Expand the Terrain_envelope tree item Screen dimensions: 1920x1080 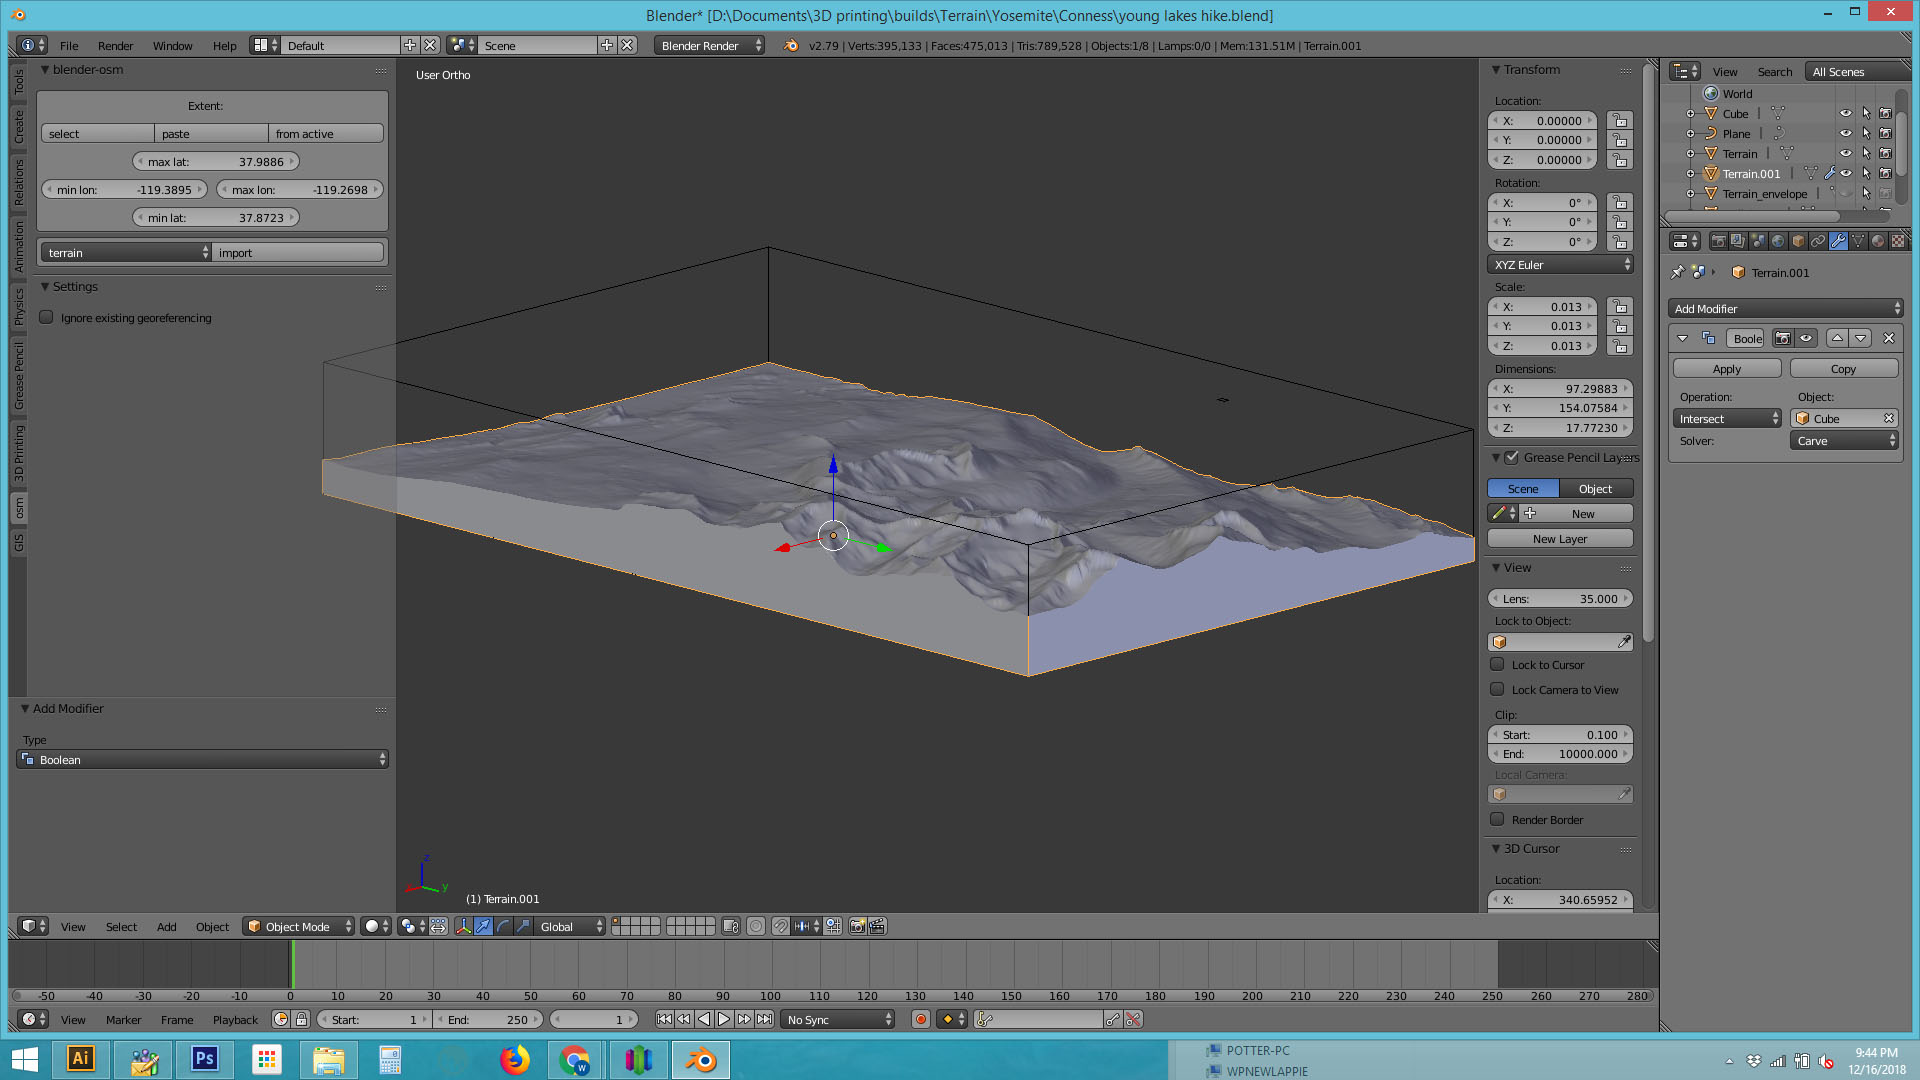pyautogui.click(x=1690, y=194)
